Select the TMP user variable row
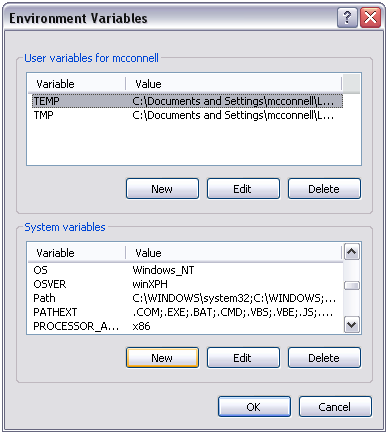The width and height of the screenshot is (390, 440). 187,115
